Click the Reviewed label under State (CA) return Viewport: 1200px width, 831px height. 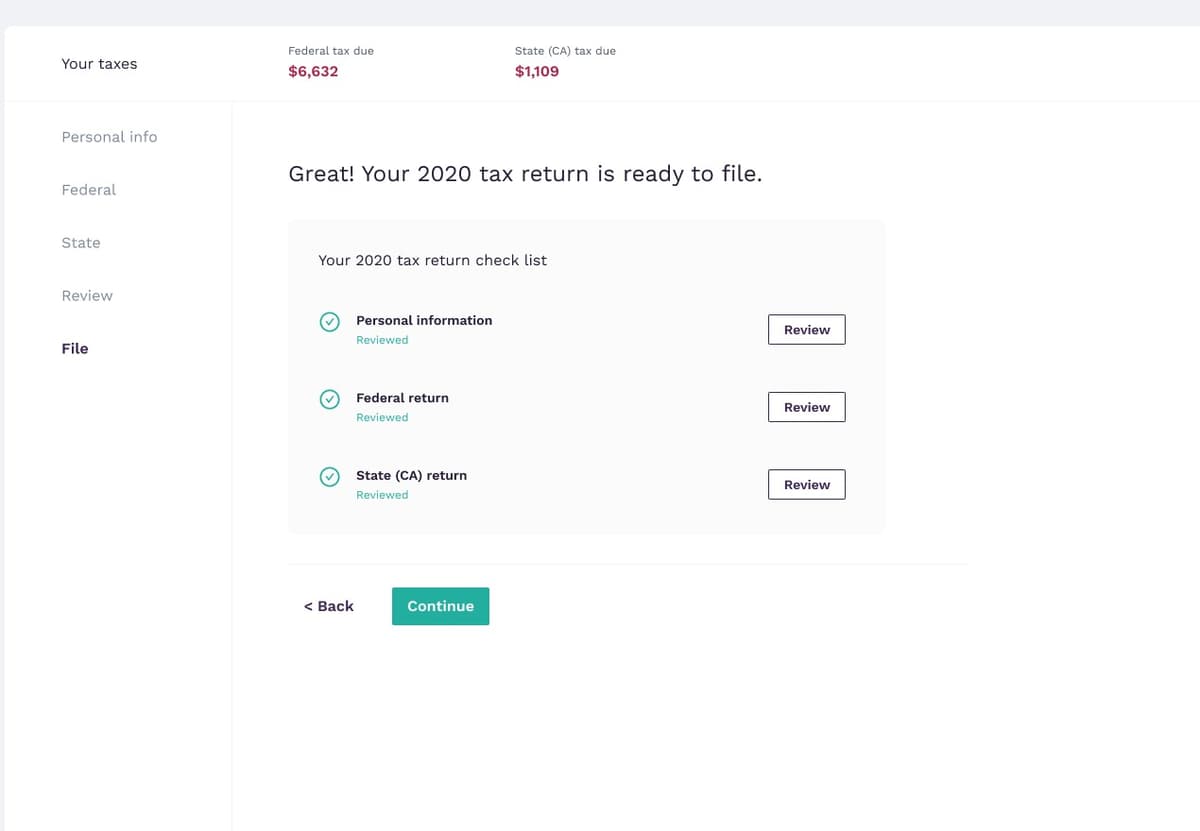tap(382, 494)
